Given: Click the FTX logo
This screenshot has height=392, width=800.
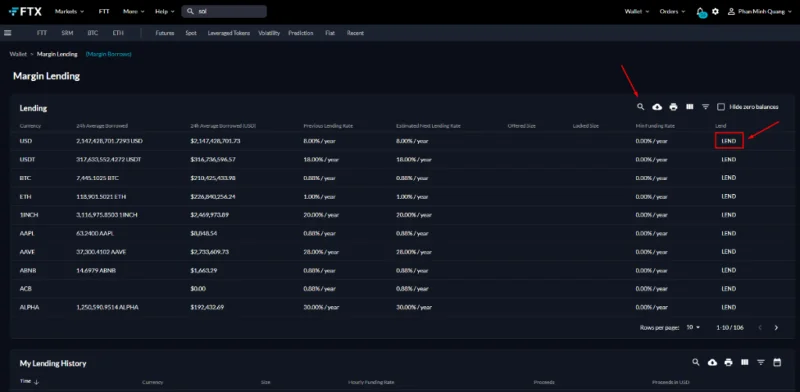Looking at the screenshot, I should coord(26,11).
